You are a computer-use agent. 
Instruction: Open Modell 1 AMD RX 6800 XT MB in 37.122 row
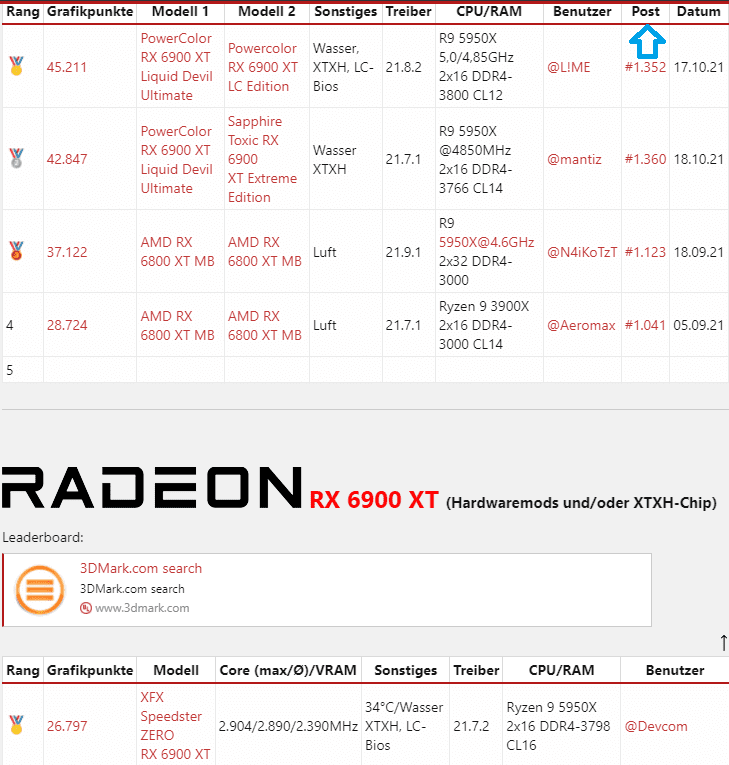[x=178, y=252]
